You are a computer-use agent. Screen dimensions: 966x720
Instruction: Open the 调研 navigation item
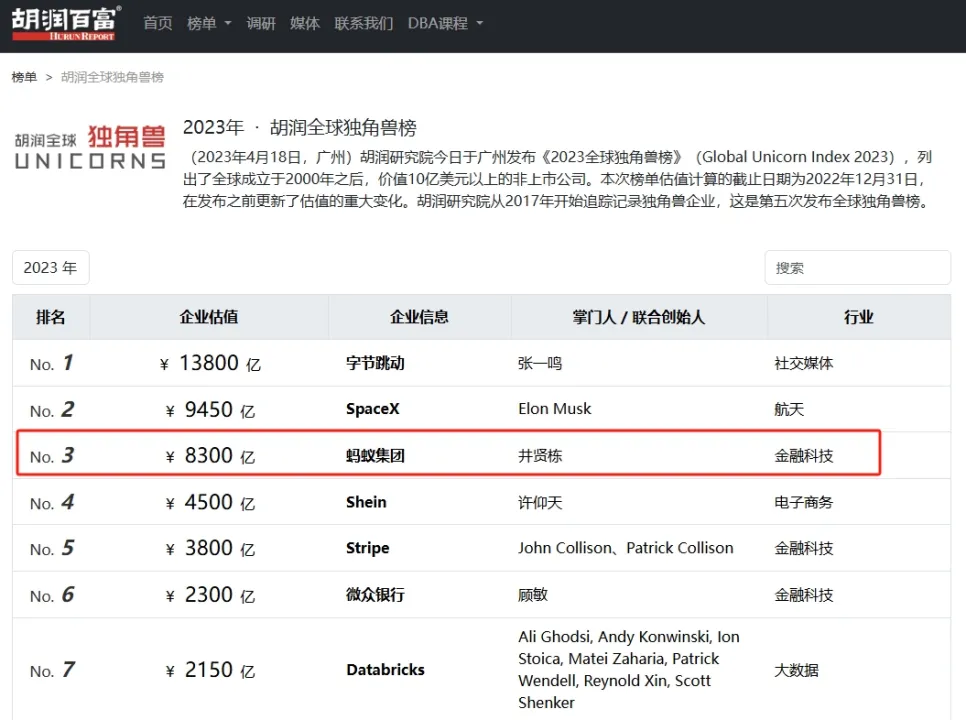[261, 23]
